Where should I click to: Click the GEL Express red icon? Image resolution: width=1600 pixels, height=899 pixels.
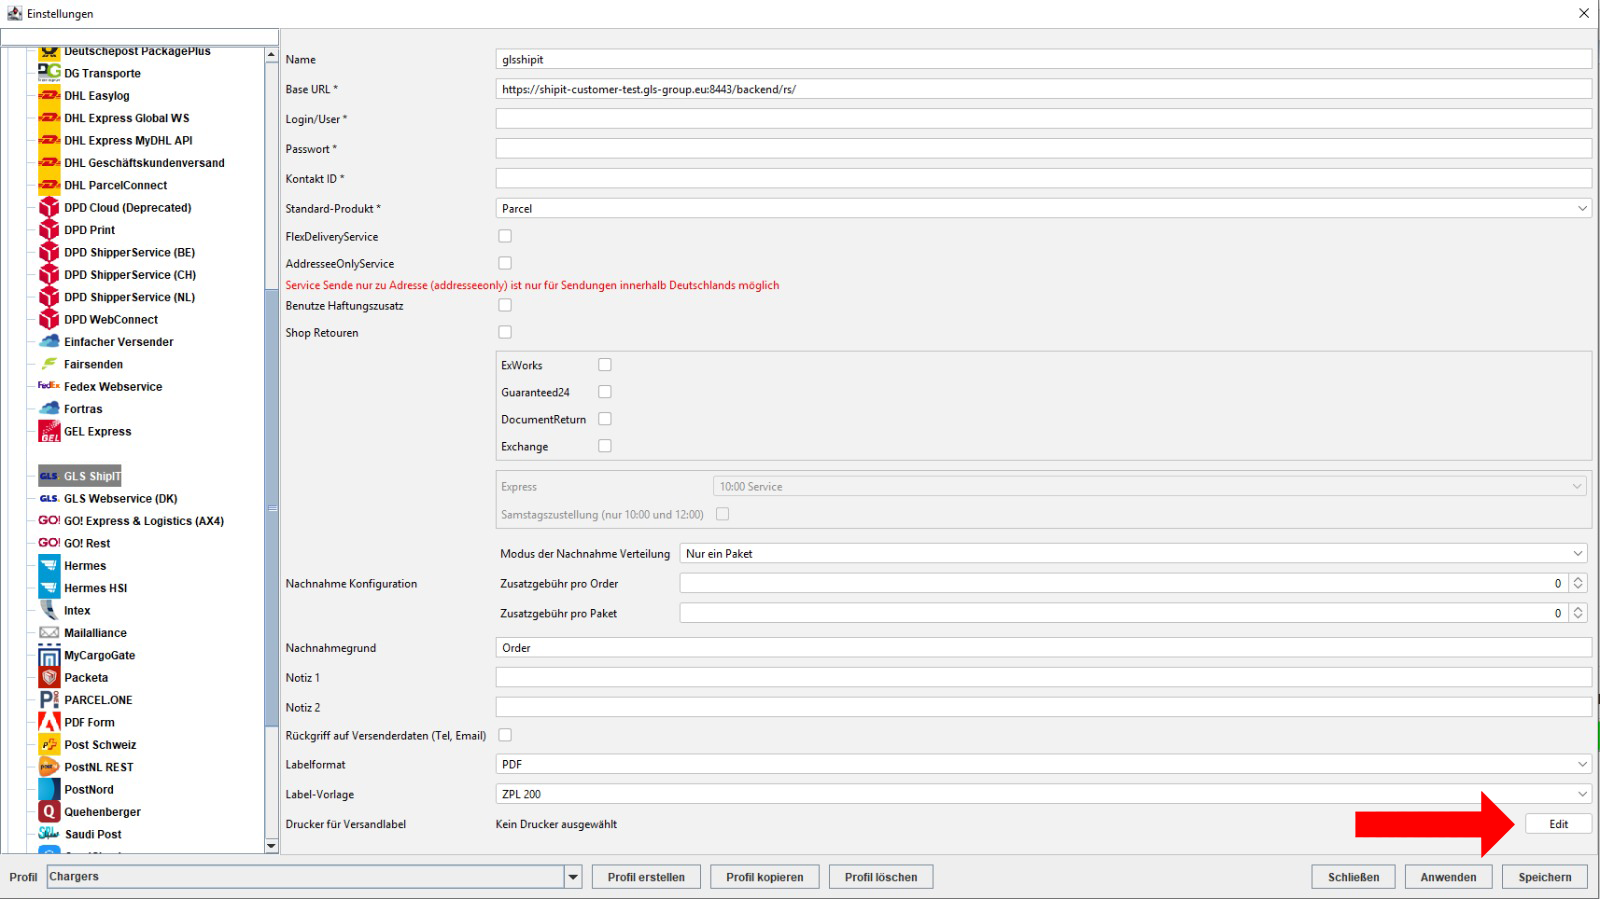tap(49, 431)
